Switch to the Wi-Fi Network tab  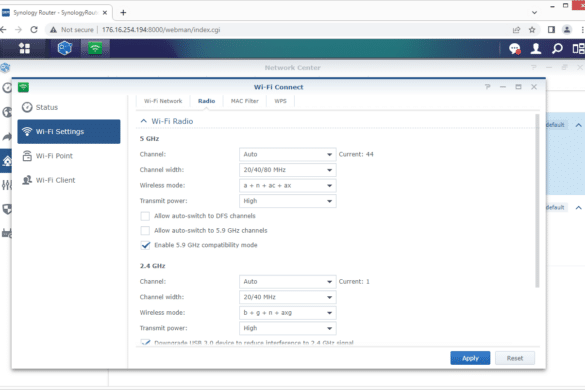tap(163, 101)
